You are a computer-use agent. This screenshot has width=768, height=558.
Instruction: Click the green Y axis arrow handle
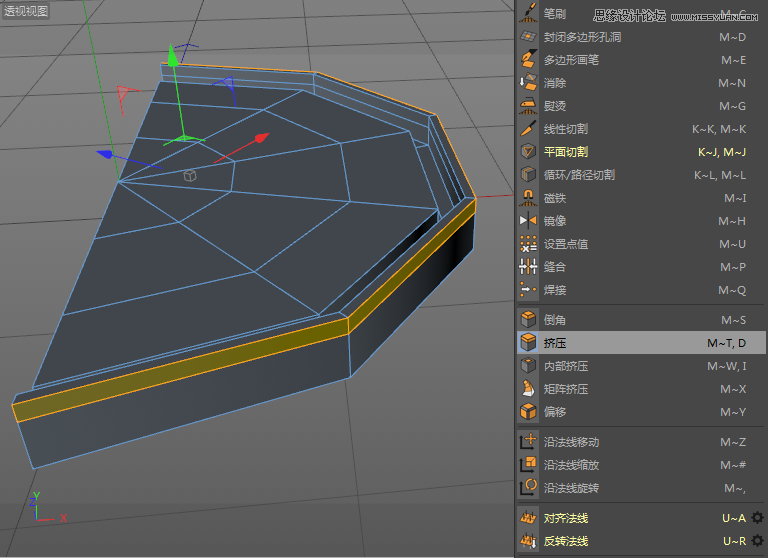[x=172, y=55]
